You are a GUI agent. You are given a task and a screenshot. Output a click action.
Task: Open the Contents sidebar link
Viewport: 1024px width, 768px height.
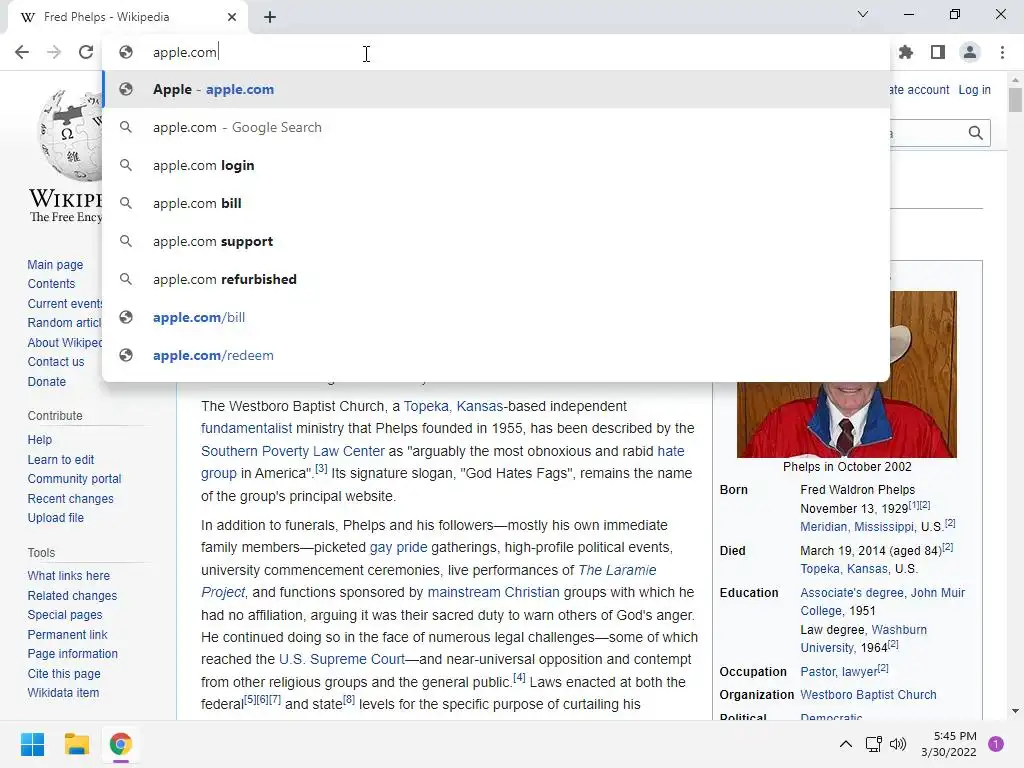click(51, 283)
